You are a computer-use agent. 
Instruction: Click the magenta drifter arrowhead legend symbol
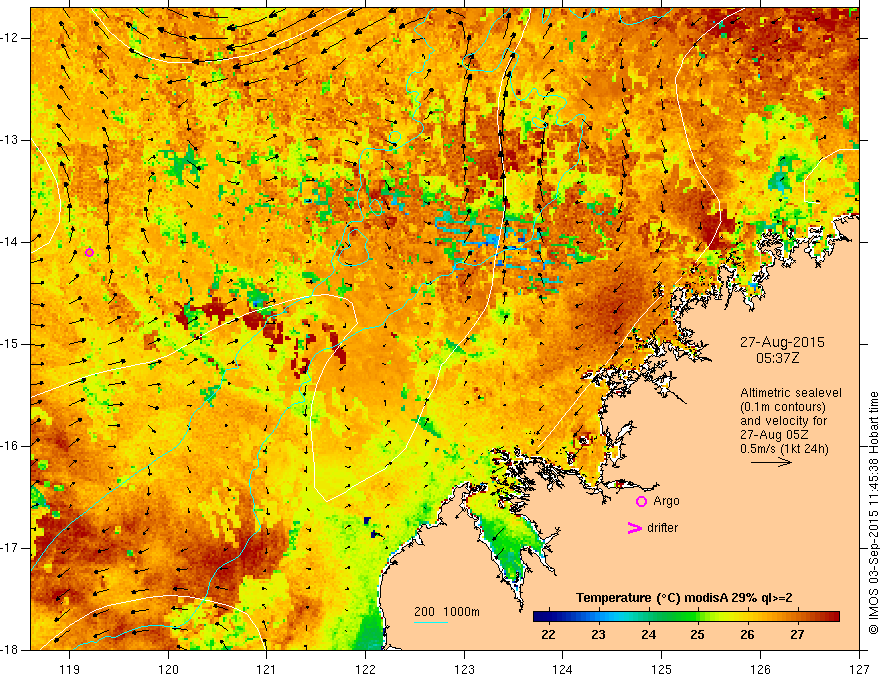coord(634,528)
